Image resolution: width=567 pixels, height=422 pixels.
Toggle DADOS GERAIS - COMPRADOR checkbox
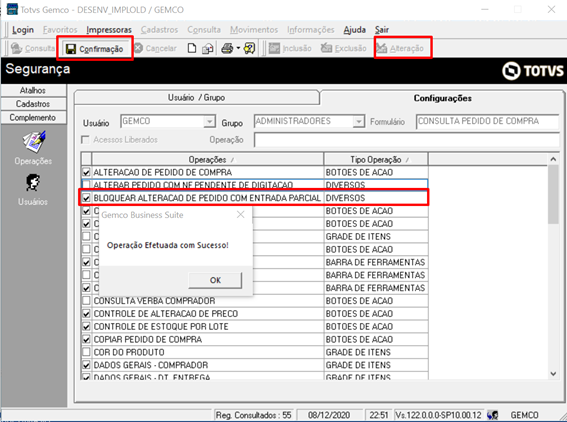tap(86, 365)
